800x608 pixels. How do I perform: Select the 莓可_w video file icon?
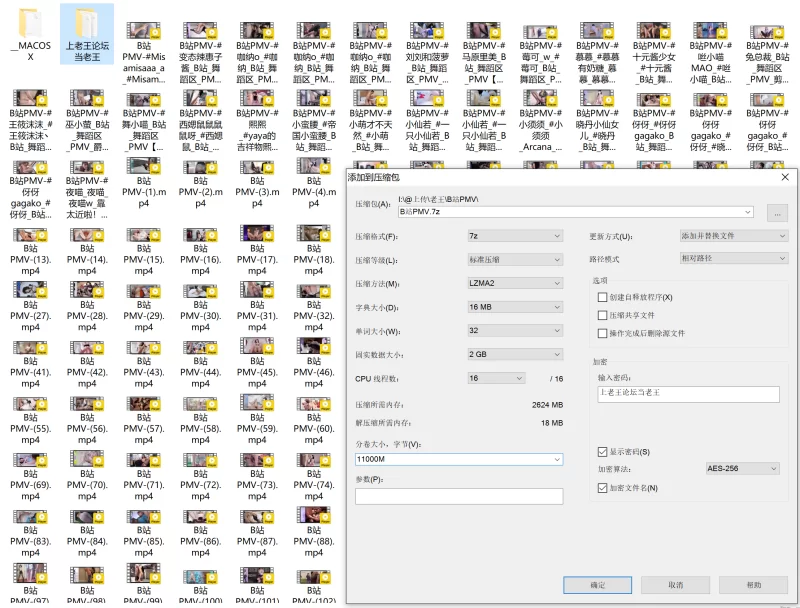coord(540,32)
